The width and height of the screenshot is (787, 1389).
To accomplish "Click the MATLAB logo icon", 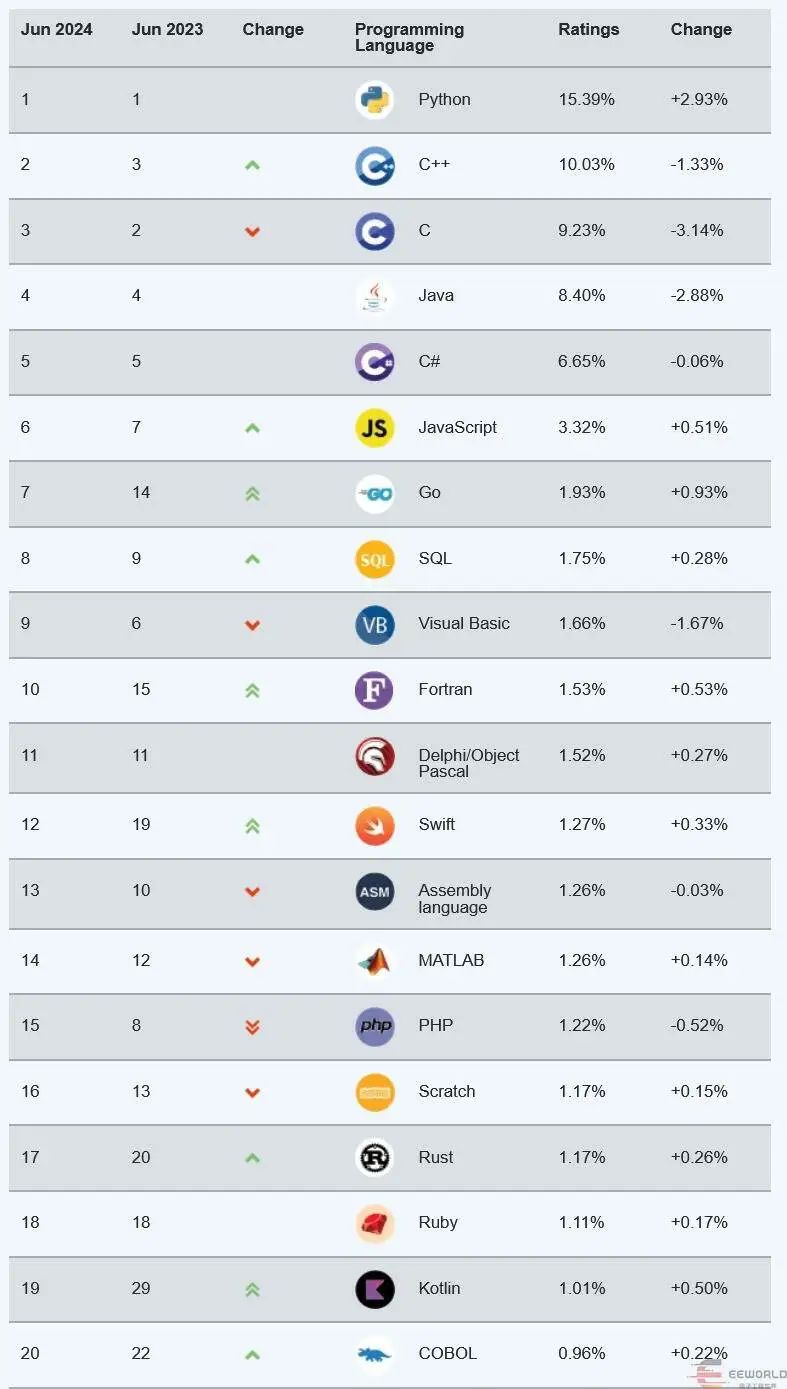I will point(374,961).
